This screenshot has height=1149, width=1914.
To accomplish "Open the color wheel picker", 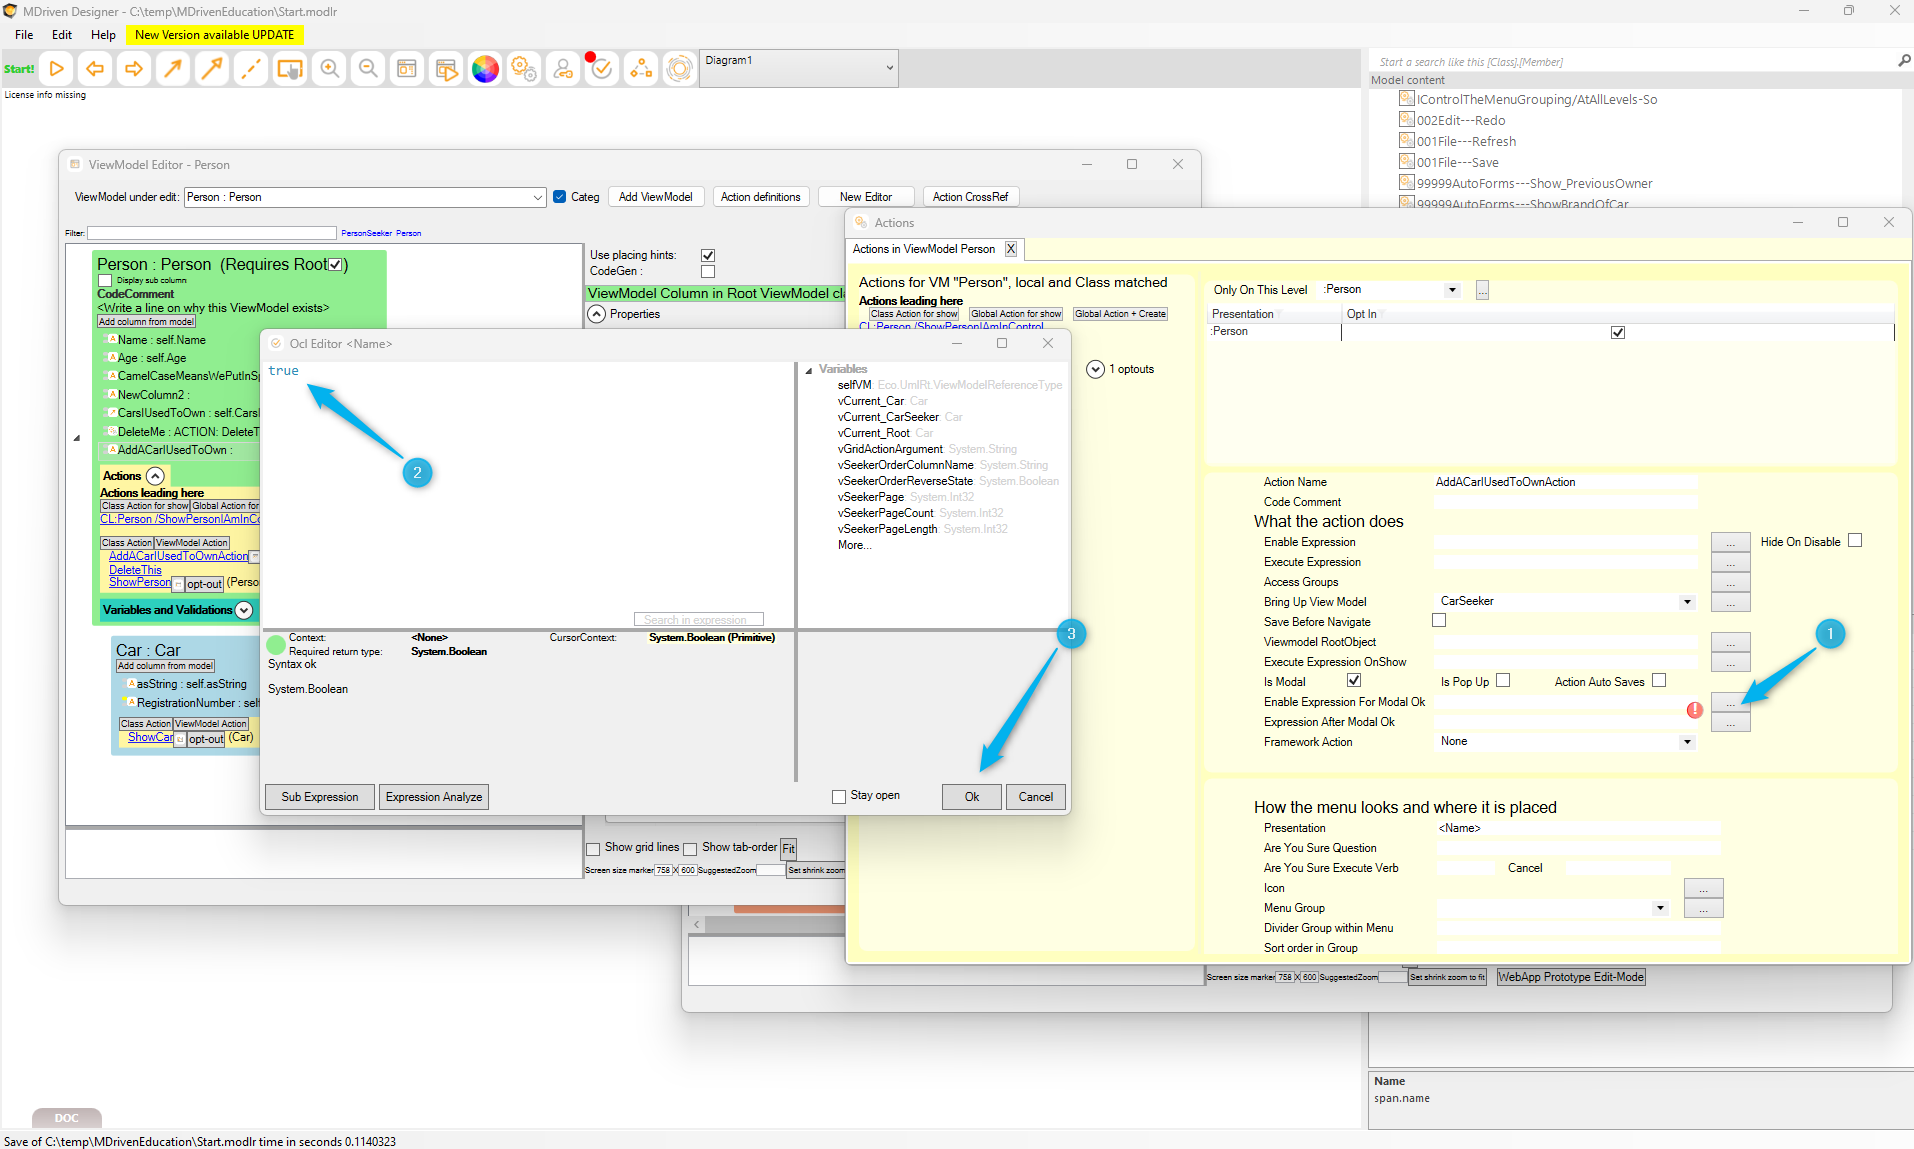I will [x=485, y=69].
